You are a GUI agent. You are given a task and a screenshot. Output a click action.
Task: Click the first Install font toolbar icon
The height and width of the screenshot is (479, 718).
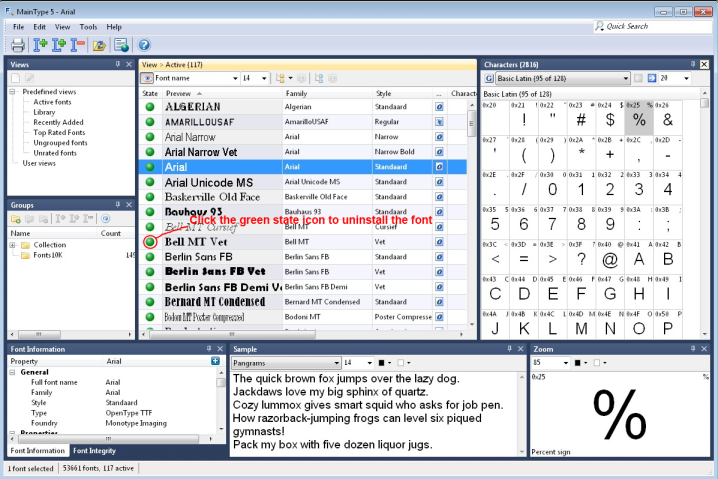tap(40, 45)
